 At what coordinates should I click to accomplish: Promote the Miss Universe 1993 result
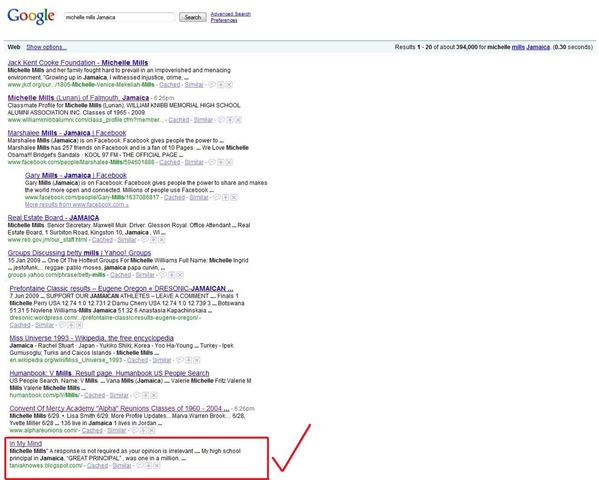(x=188, y=360)
